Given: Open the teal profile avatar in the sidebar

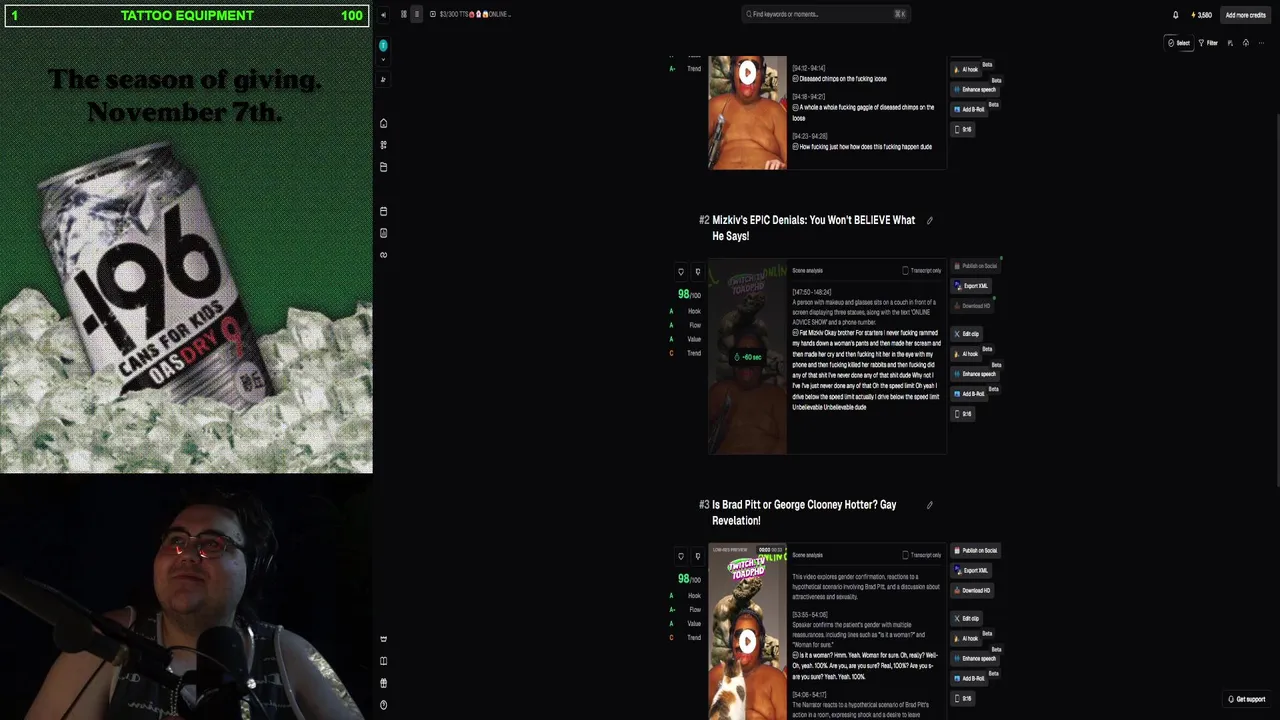Looking at the screenshot, I should (383, 46).
